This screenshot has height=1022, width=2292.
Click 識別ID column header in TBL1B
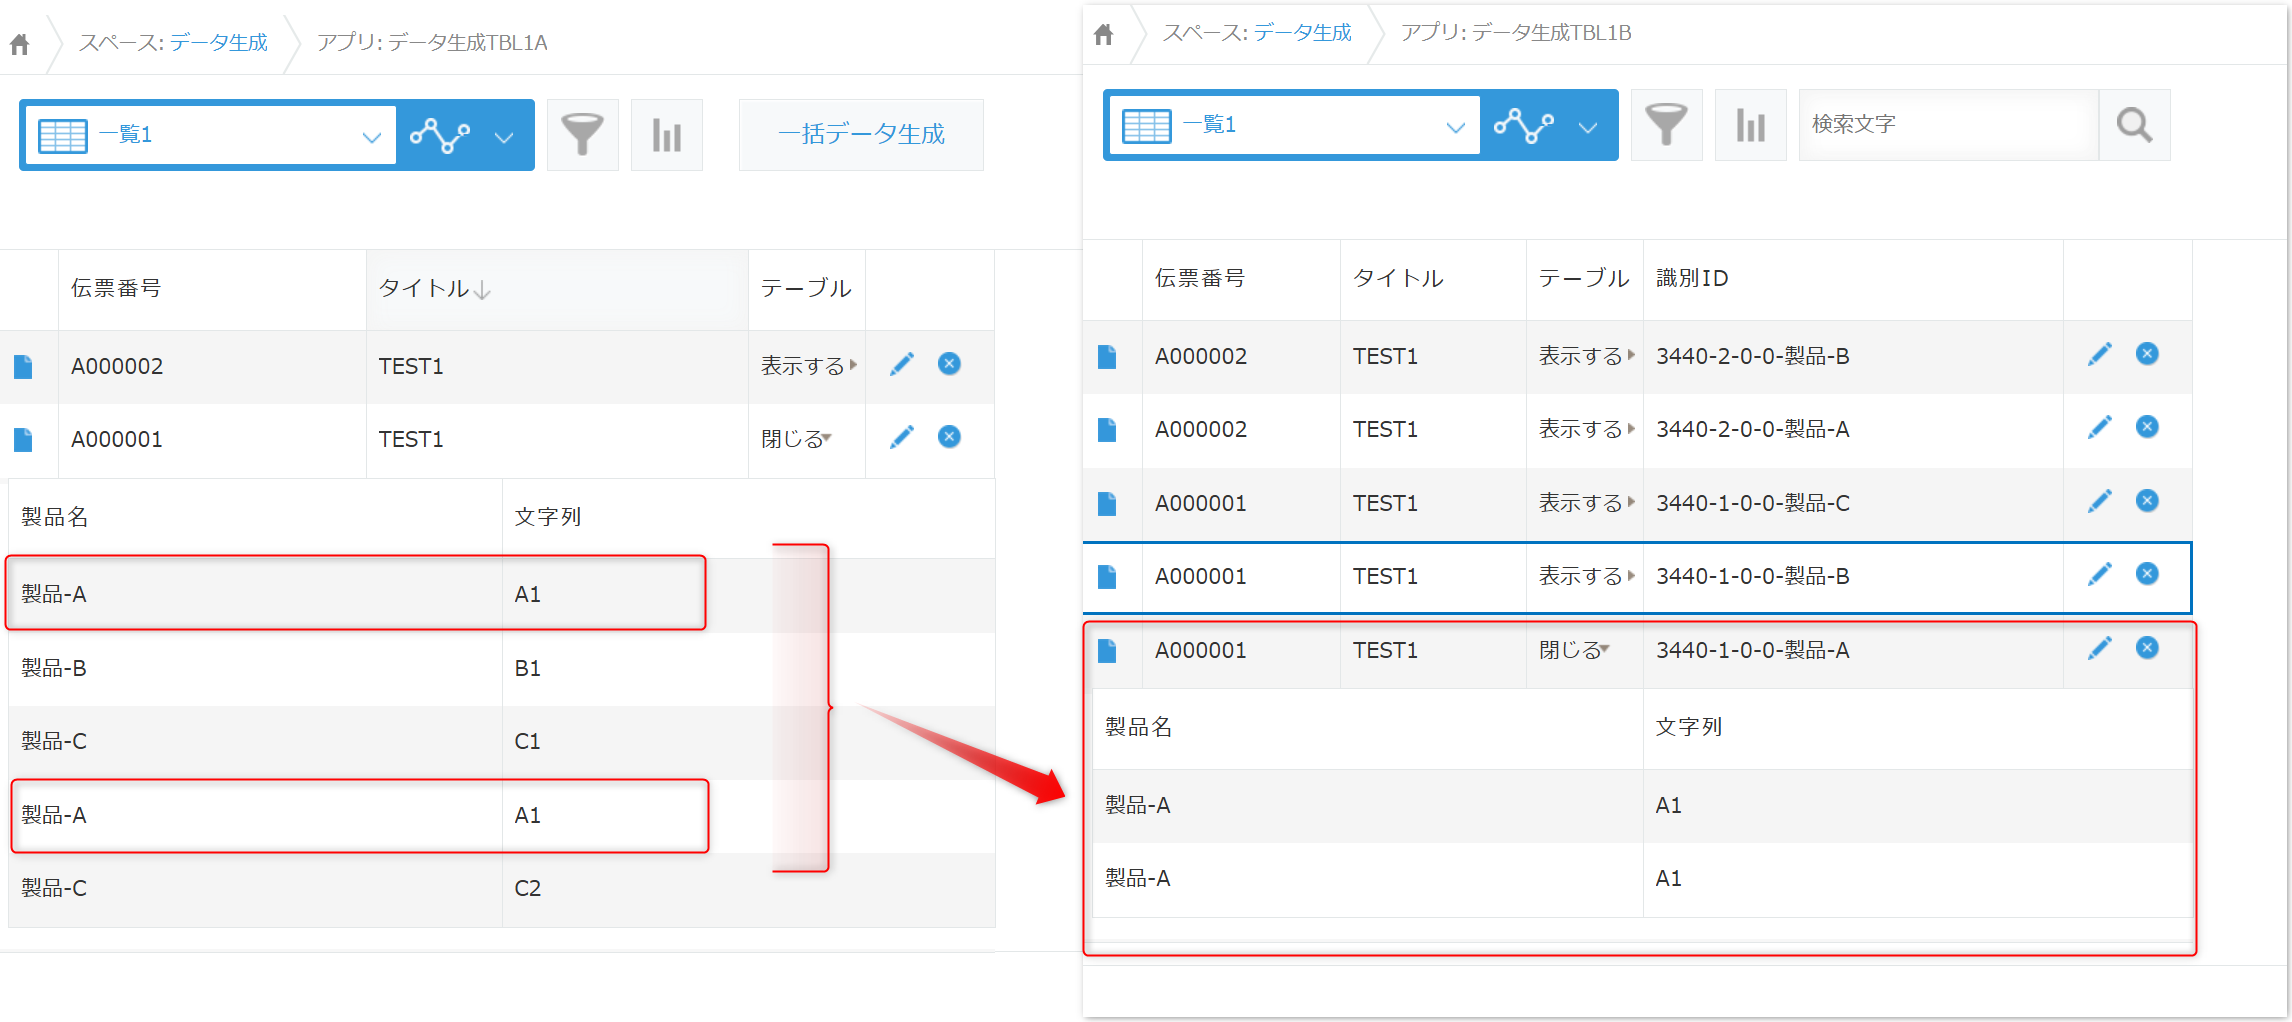pos(1853,279)
